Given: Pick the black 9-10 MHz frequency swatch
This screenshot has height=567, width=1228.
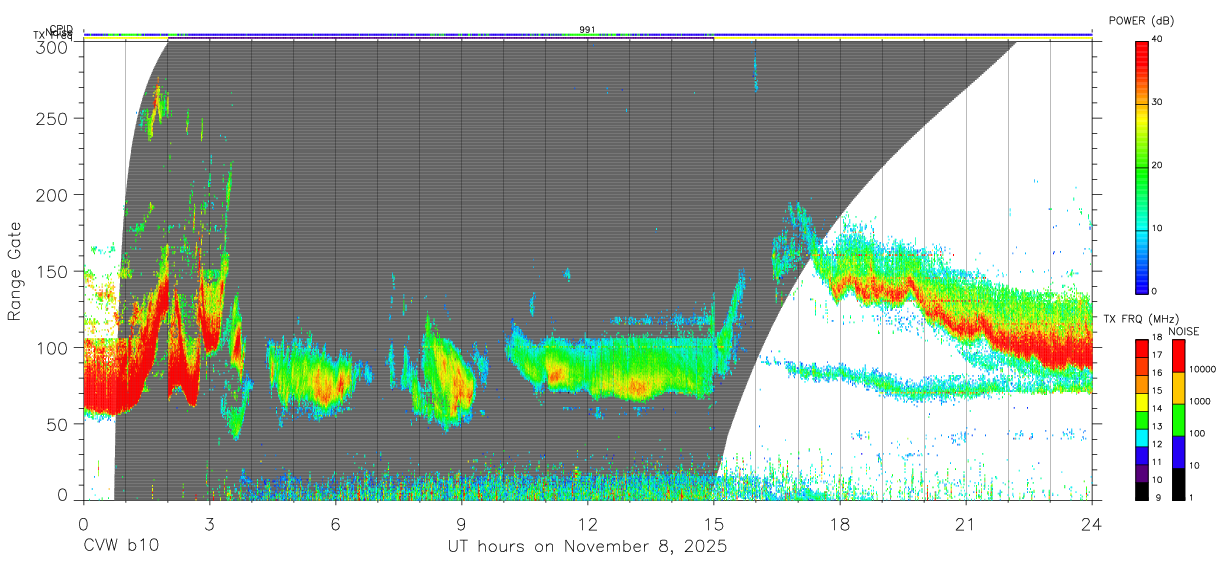Looking at the screenshot, I should [1142, 491].
